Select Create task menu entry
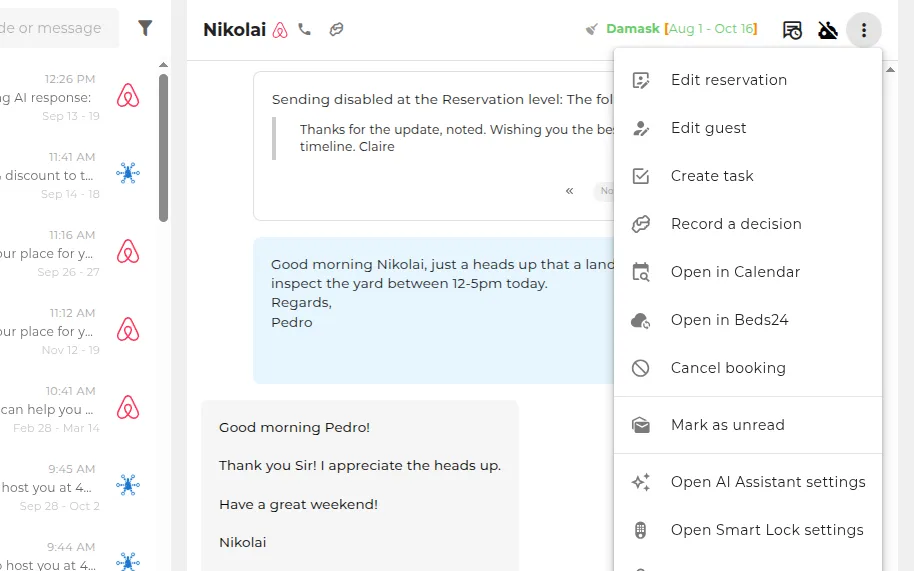The image size is (914, 571). (748, 176)
